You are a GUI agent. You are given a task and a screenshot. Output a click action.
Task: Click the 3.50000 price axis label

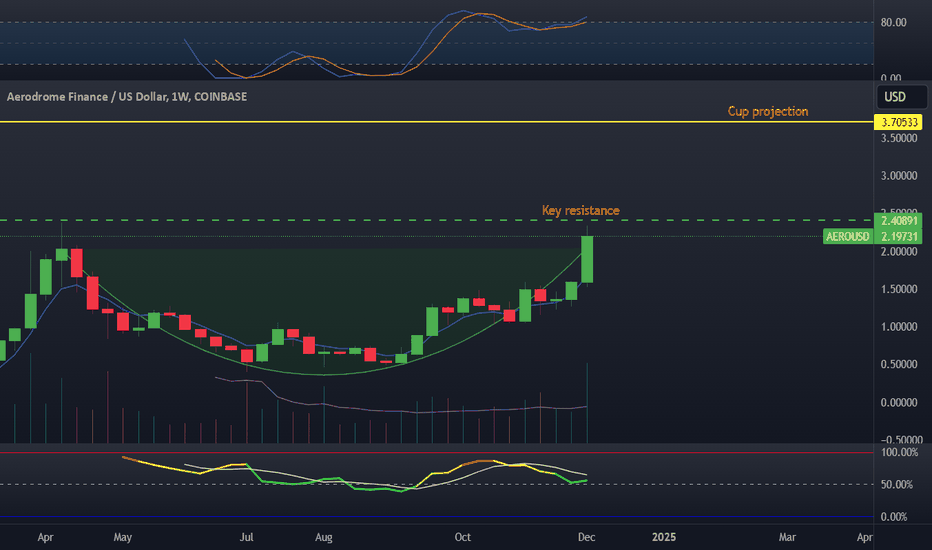[899, 138]
